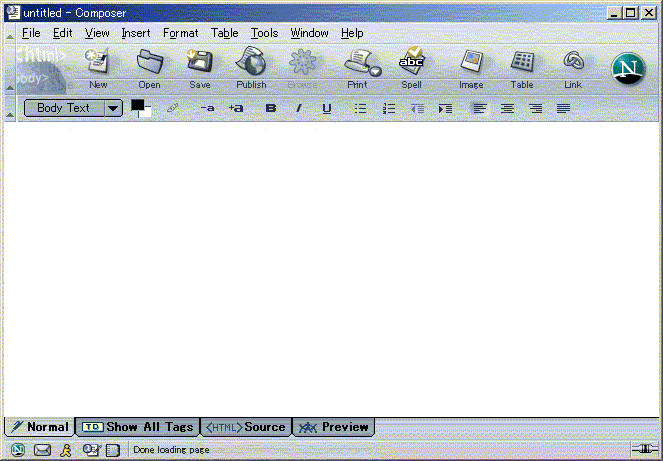This screenshot has width=663, height=461.
Task: Toggle underline formatting
Action: point(326,109)
